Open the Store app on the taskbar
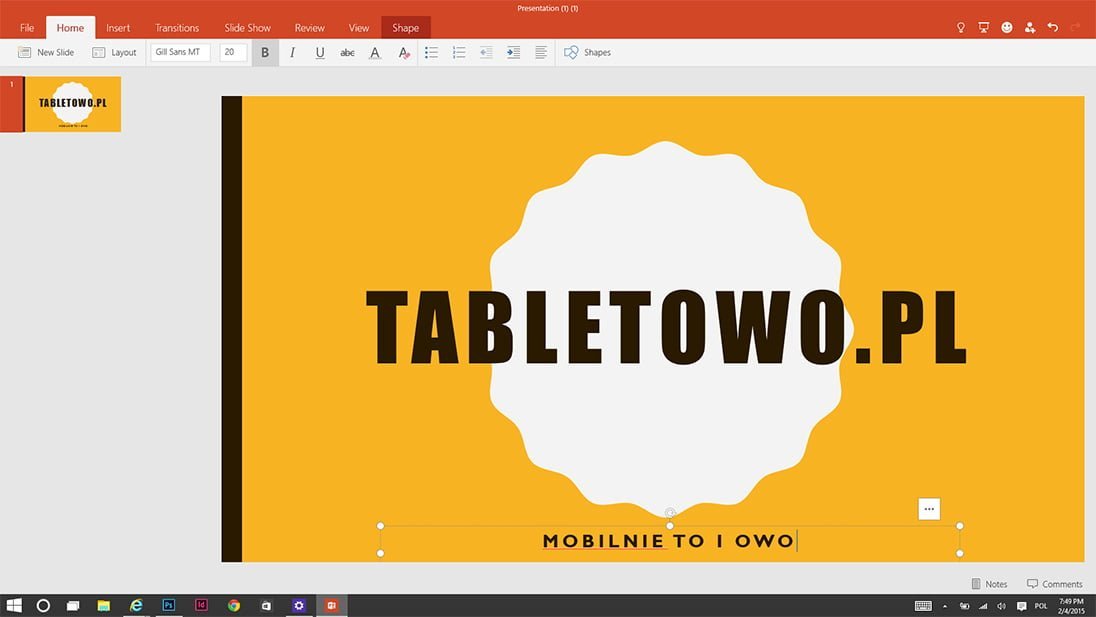The width and height of the screenshot is (1096, 617). pos(266,606)
